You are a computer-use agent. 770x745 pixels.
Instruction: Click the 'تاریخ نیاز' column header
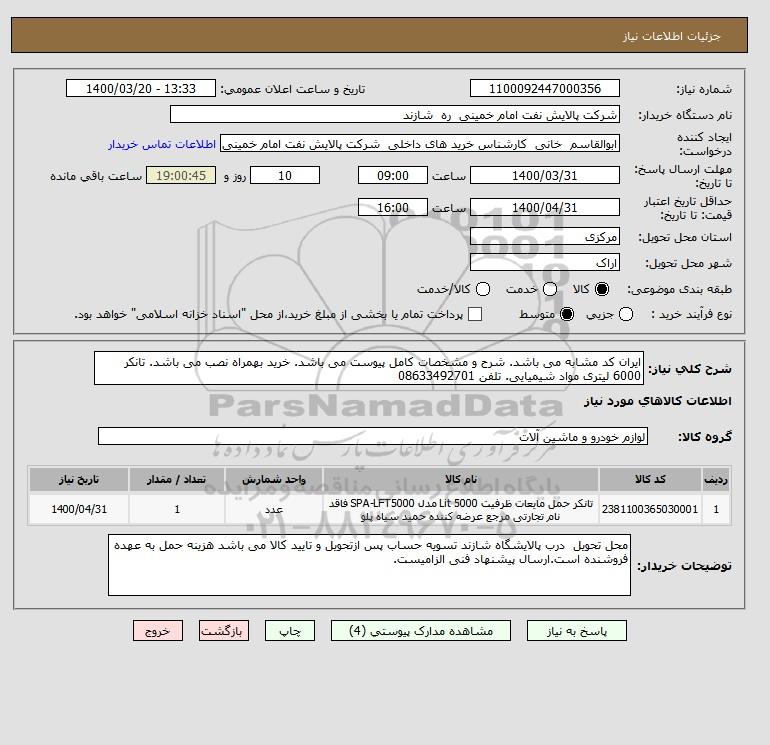point(79,479)
